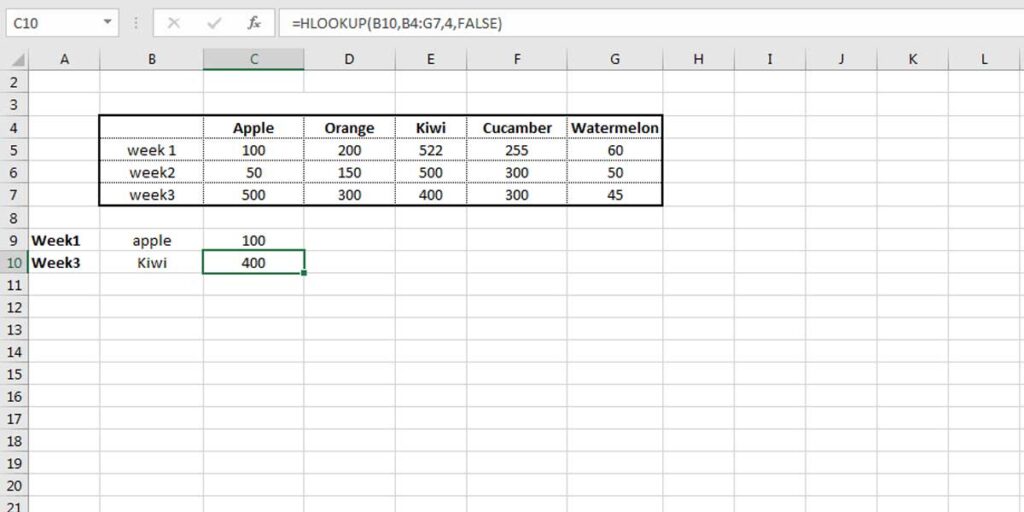The height and width of the screenshot is (512, 1024).
Task: Select column L header
Action: [x=984, y=59]
